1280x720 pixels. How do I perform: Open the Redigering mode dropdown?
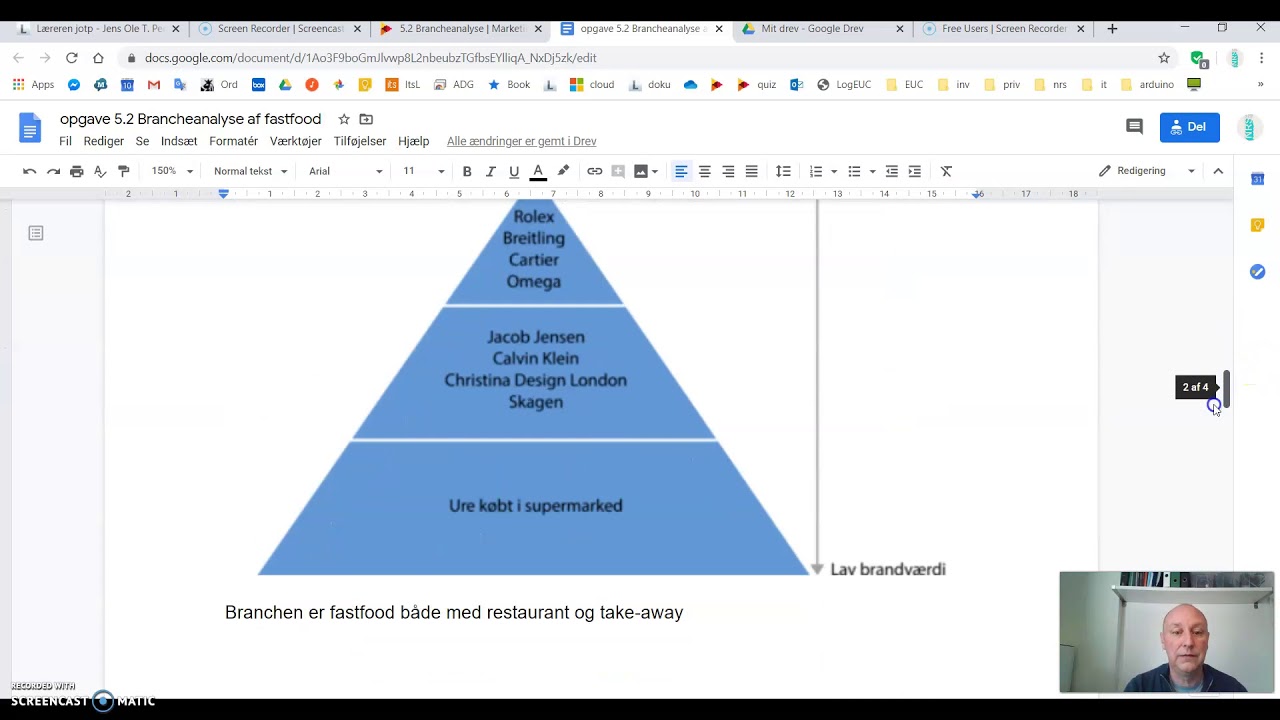pyautogui.click(x=1147, y=171)
